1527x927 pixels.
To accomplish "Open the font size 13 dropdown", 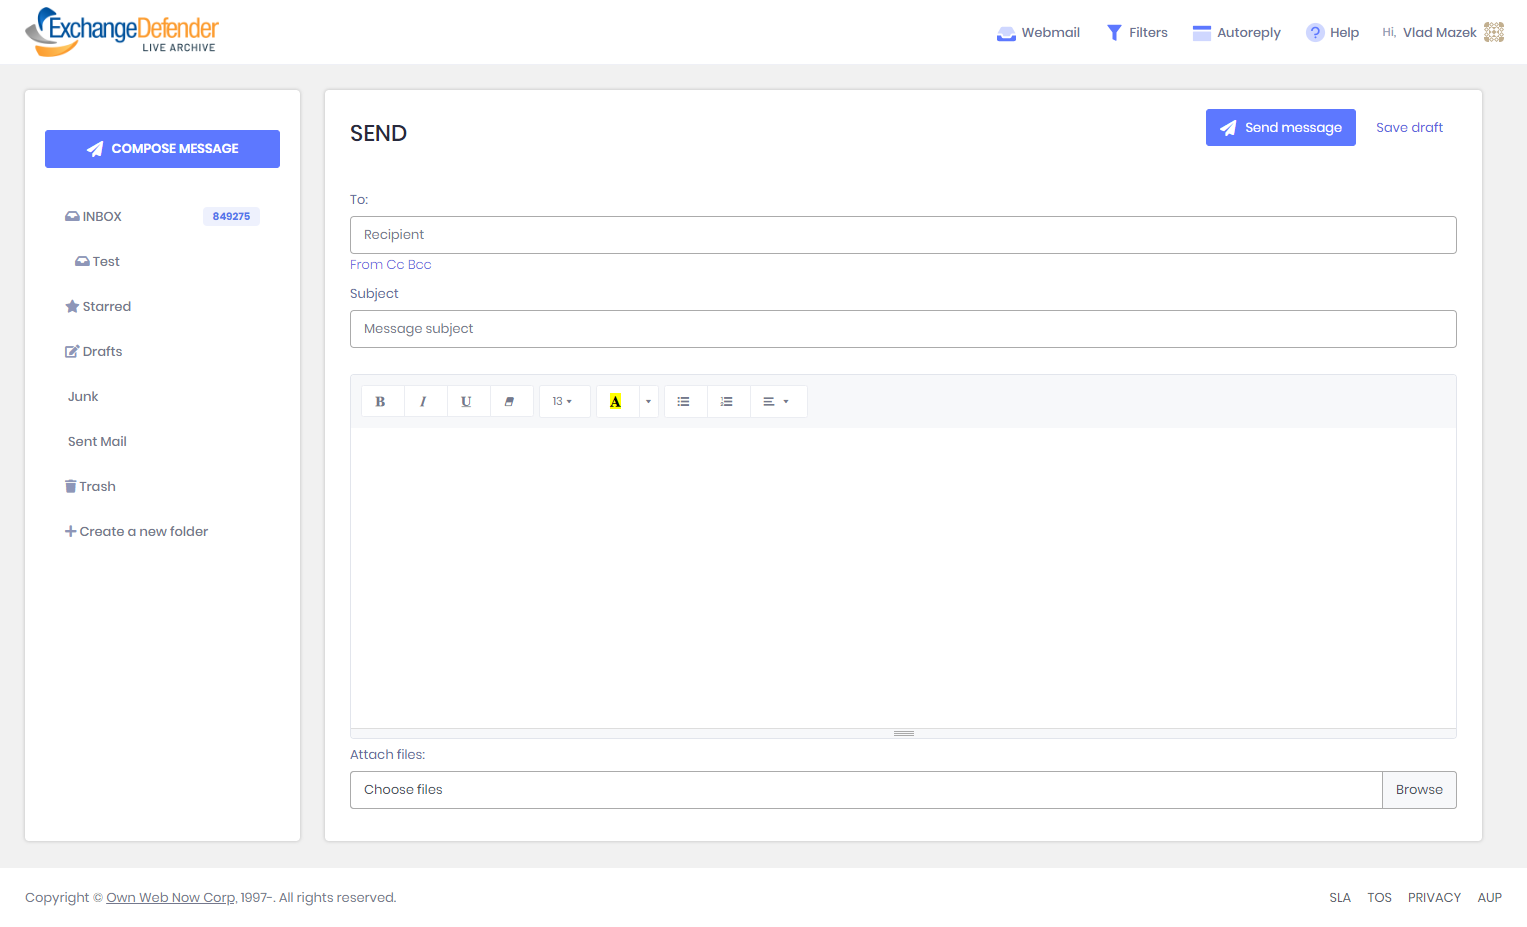I will (563, 401).
